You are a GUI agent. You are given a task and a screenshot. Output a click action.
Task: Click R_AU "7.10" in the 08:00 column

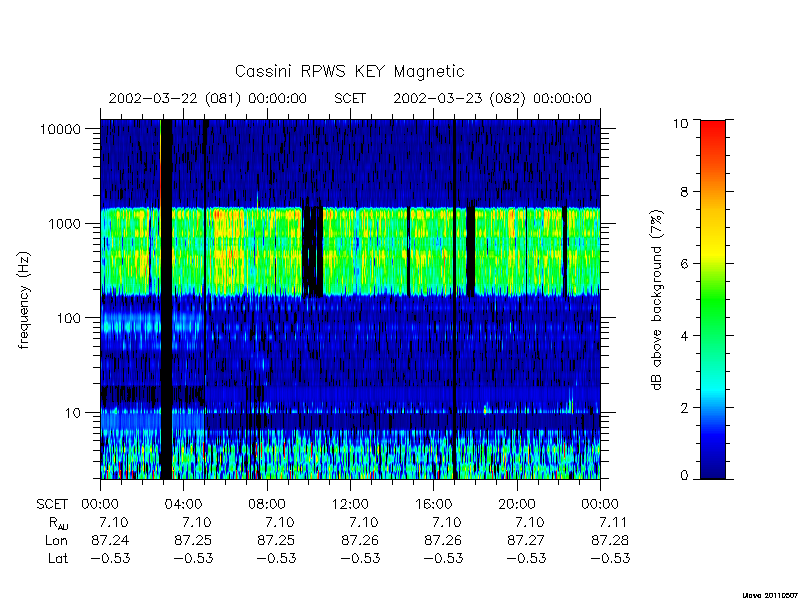280,522
